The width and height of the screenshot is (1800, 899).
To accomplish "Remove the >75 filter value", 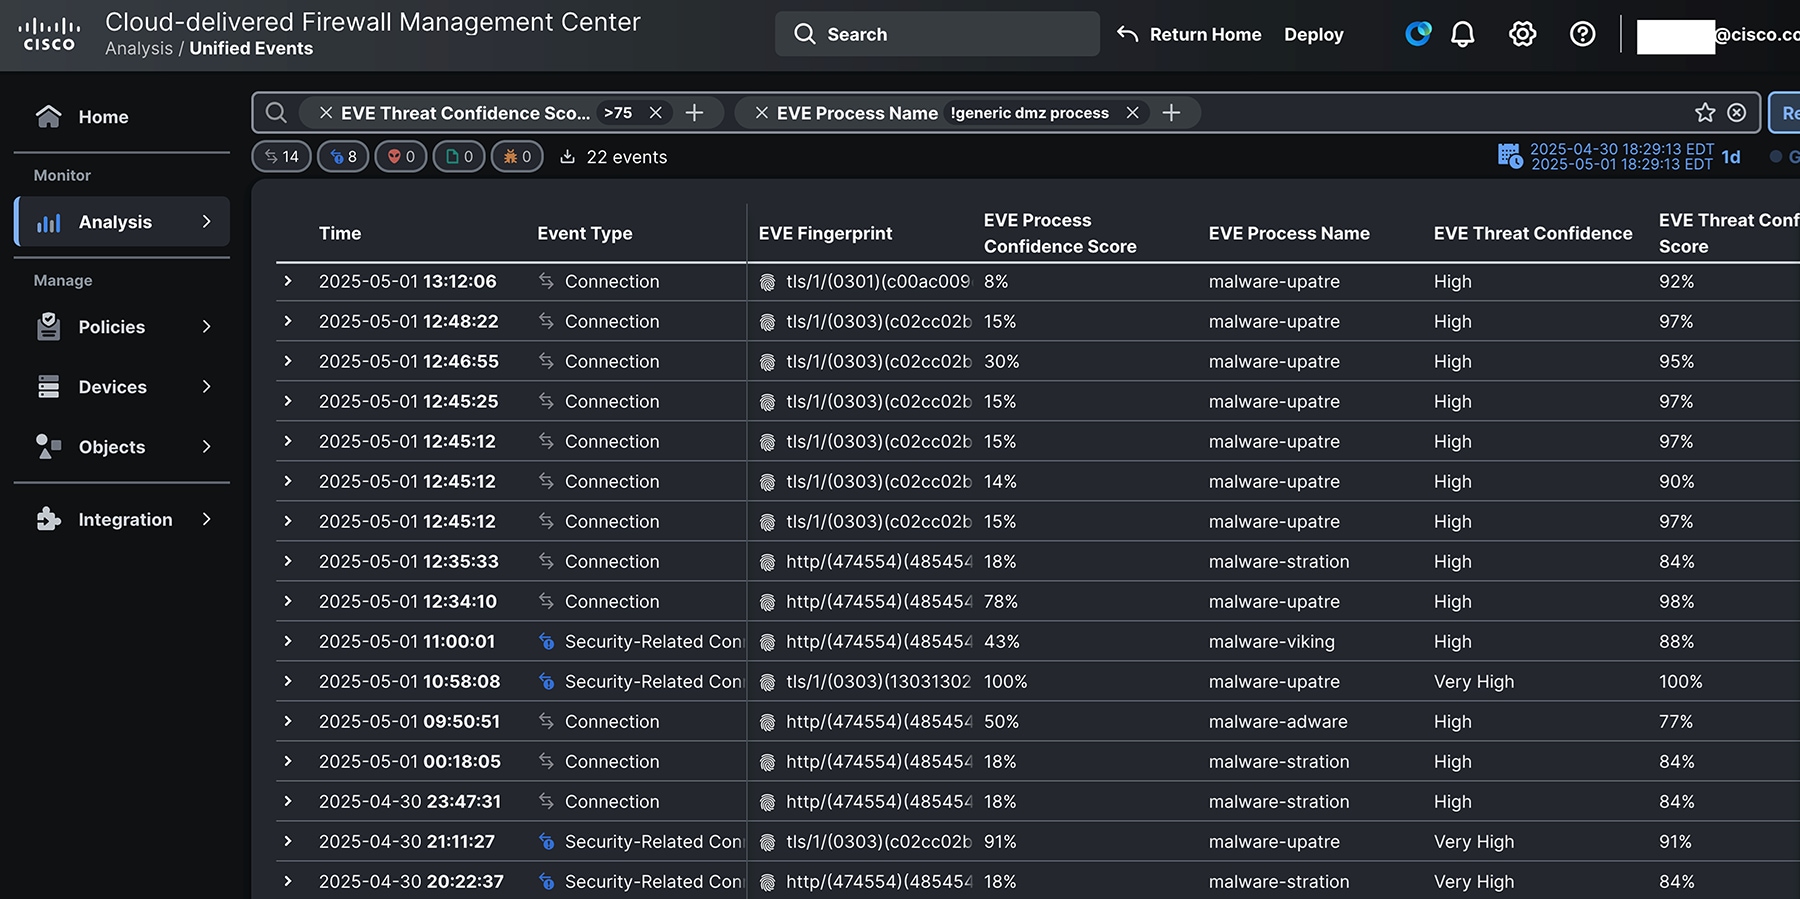I will [x=656, y=113].
